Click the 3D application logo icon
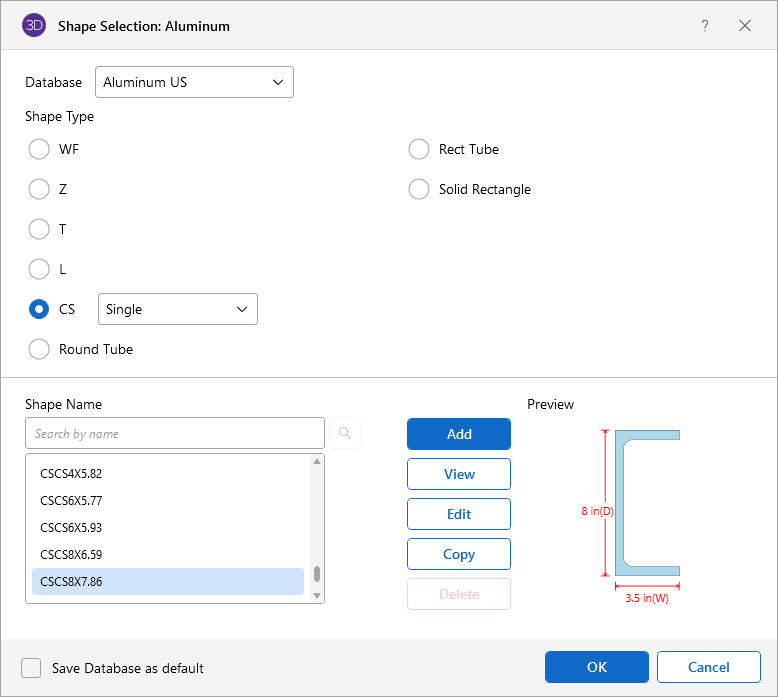The image size is (778, 697). click(x=34, y=26)
